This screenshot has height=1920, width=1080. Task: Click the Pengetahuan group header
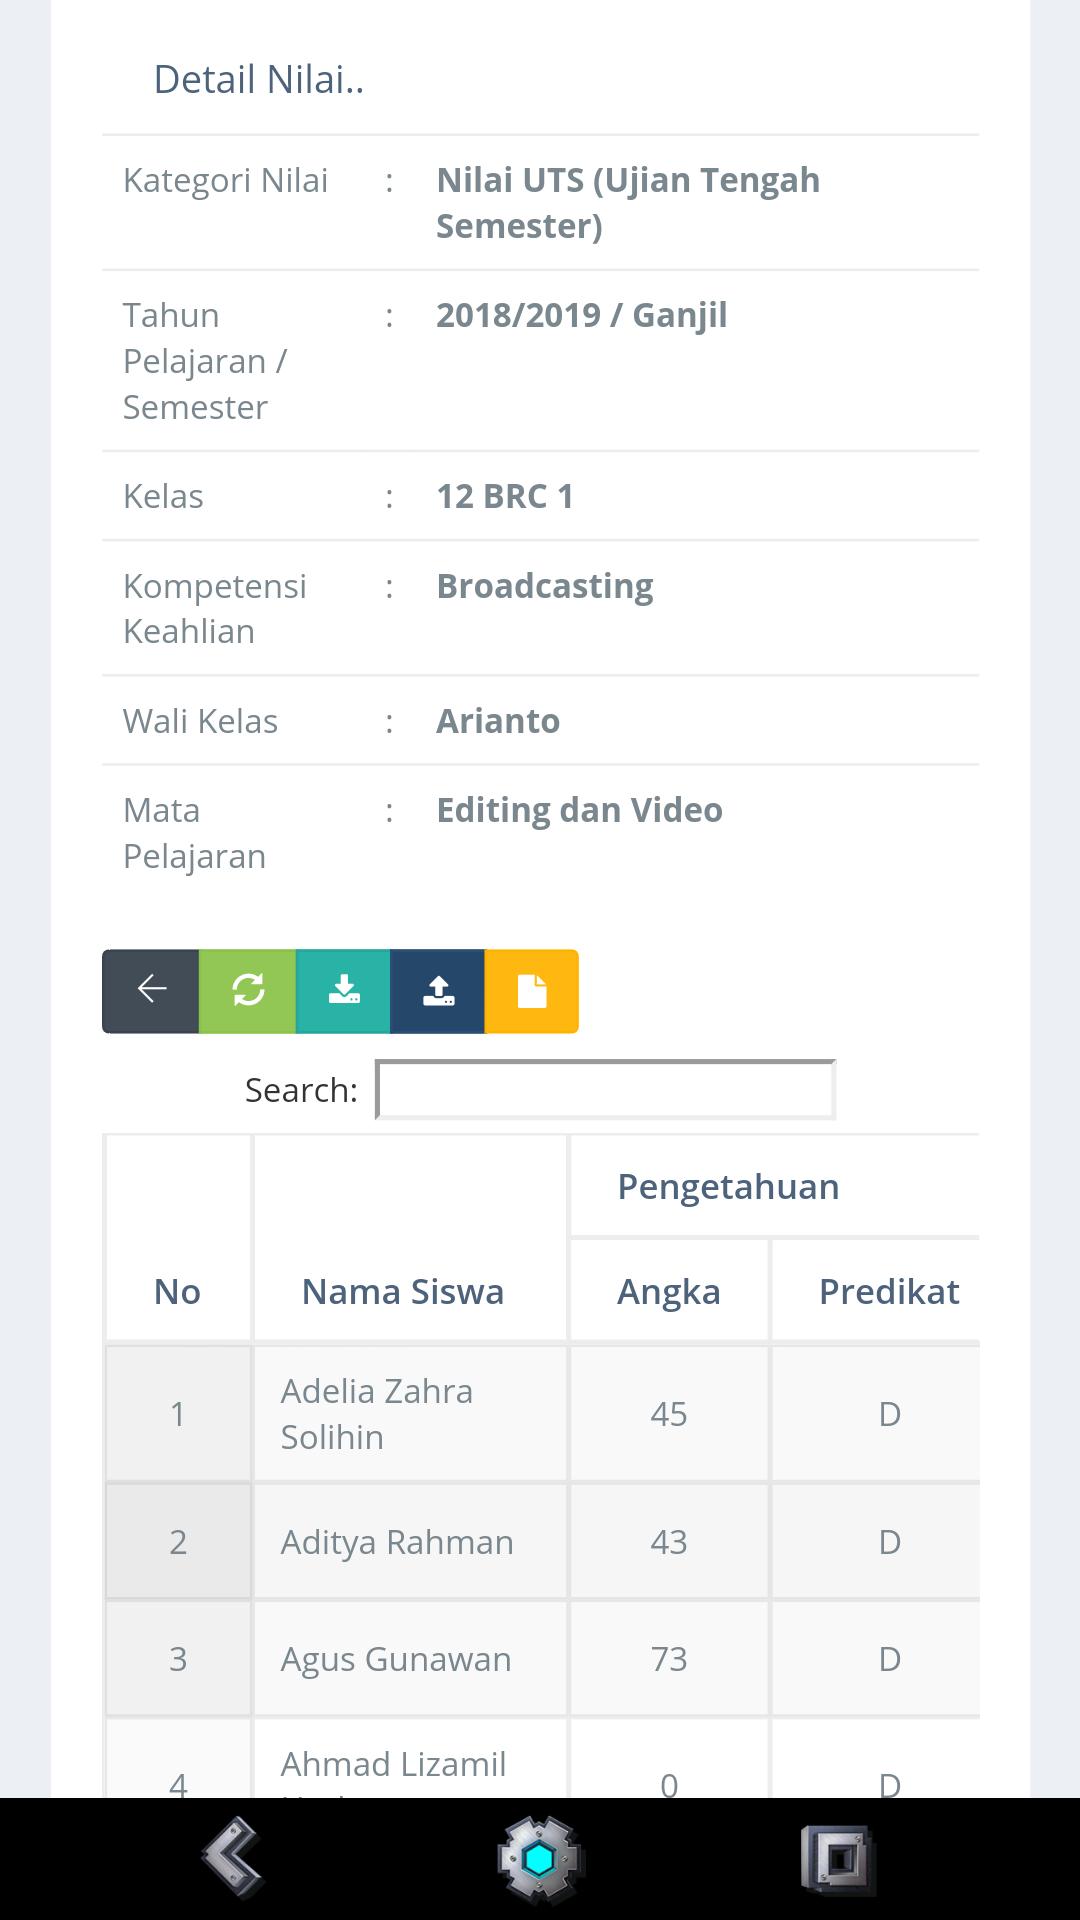click(728, 1187)
